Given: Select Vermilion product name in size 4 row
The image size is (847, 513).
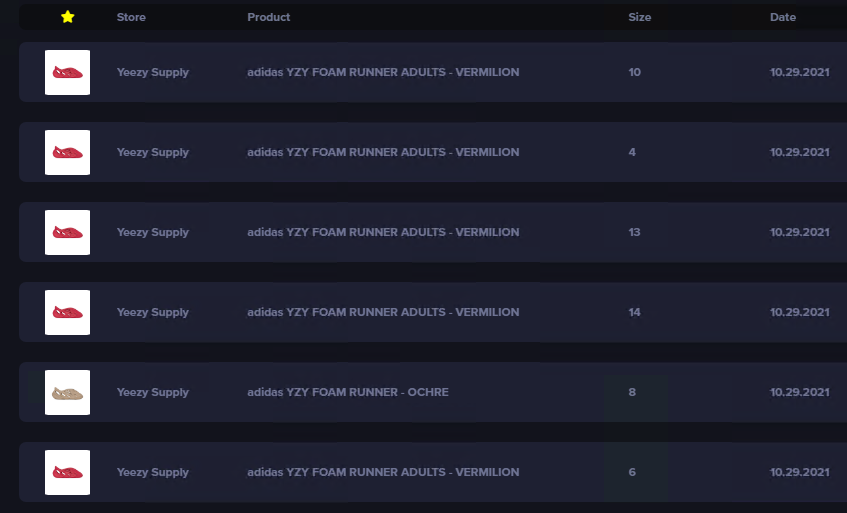Looking at the screenshot, I should pyautogui.click(x=383, y=152).
